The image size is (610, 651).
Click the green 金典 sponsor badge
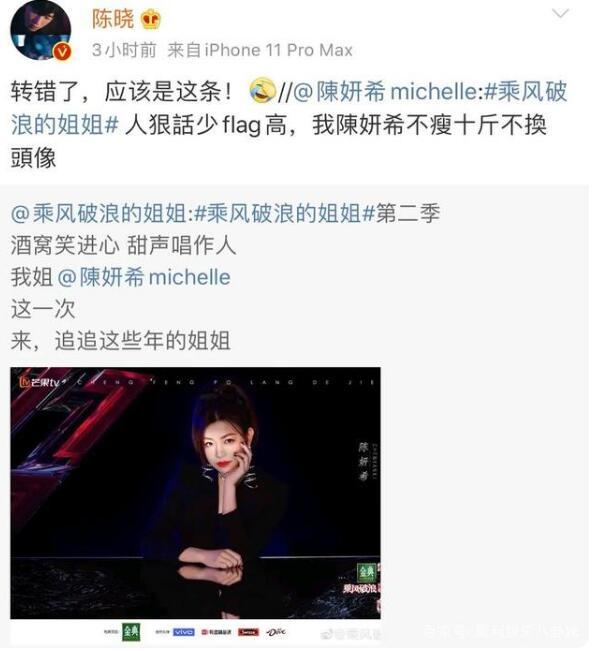point(367,573)
